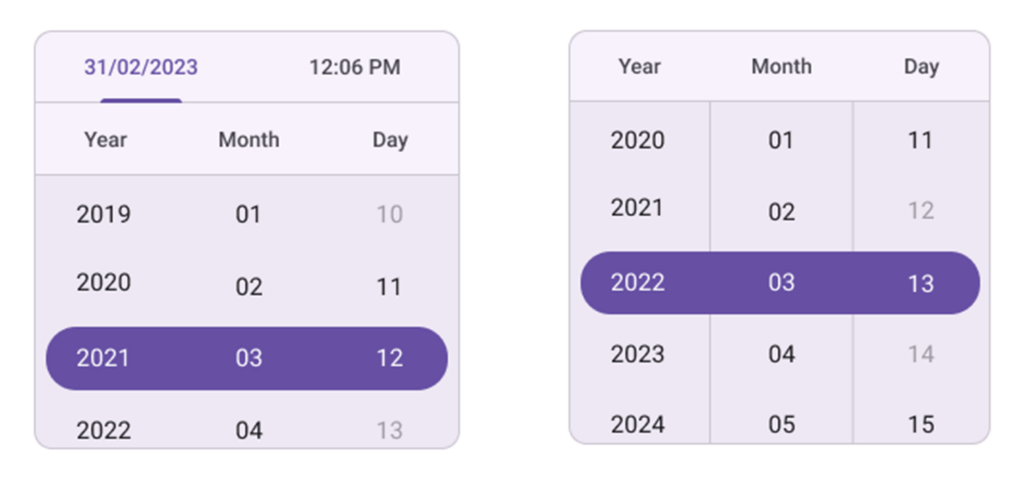
Task: Select year 2022 below the highlighted 2021 row
Action: pos(104,430)
